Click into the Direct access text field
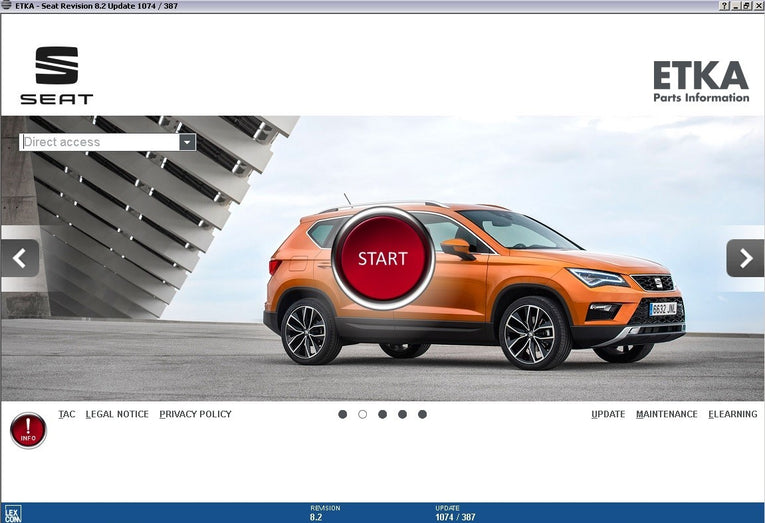The image size is (765, 523). (98, 142)
